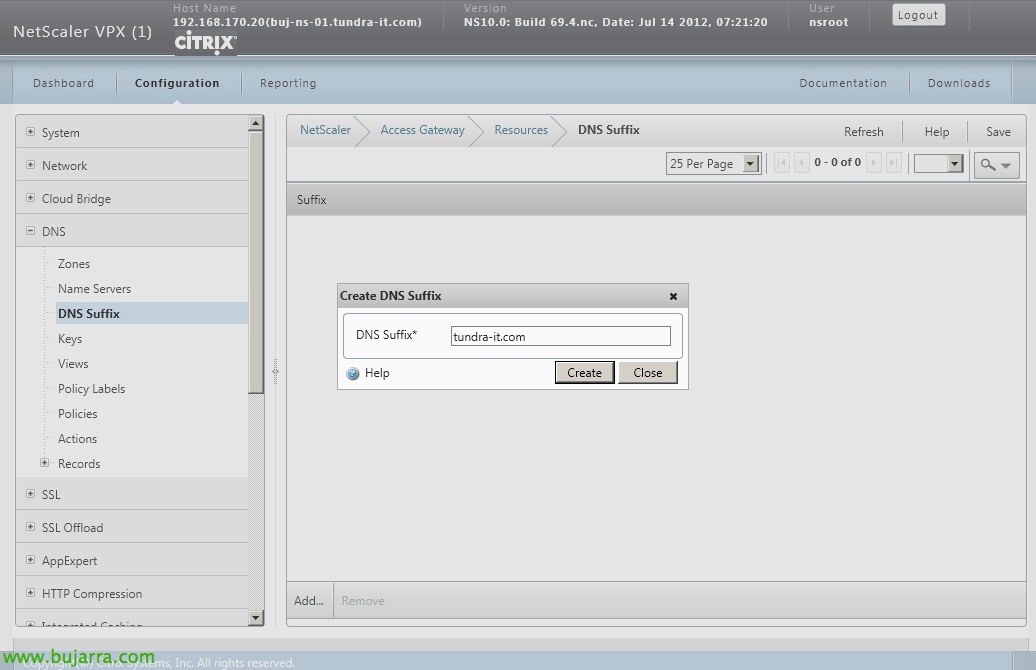Click the Help text in dialog
This screenshot has height=670, width=1036.
[x=377, y=373]
